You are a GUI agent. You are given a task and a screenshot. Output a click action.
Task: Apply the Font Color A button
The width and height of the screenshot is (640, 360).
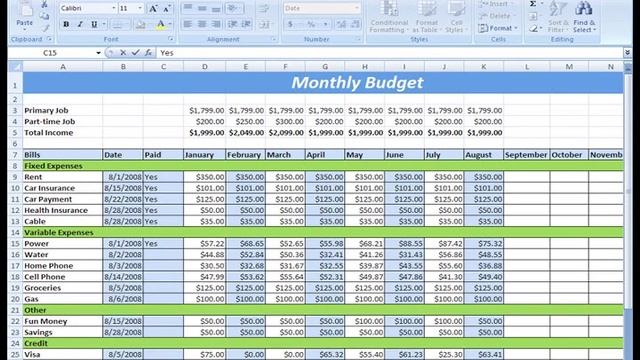(160, 24)
